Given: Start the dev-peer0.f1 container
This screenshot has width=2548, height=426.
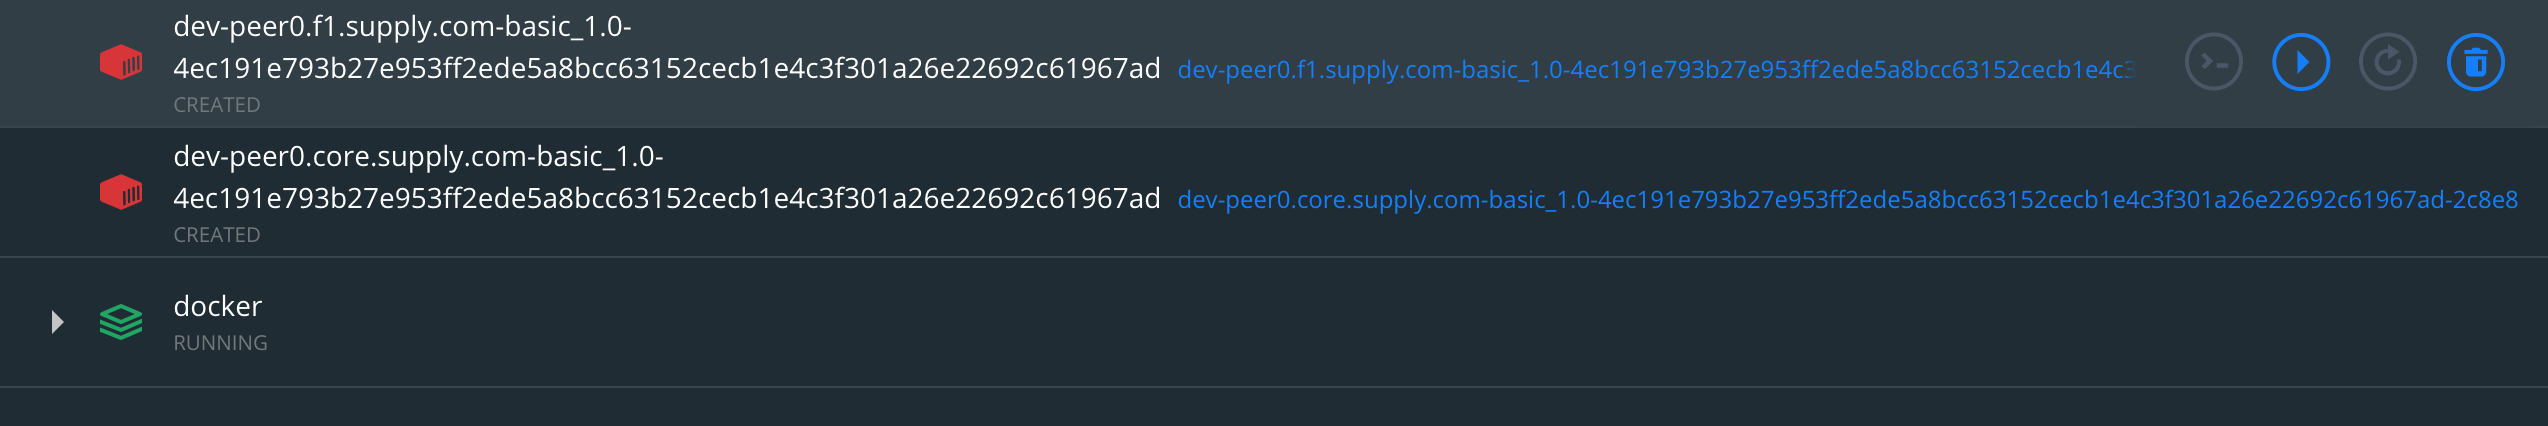Looking at the screenshot, I should [x=2300, y=63].
